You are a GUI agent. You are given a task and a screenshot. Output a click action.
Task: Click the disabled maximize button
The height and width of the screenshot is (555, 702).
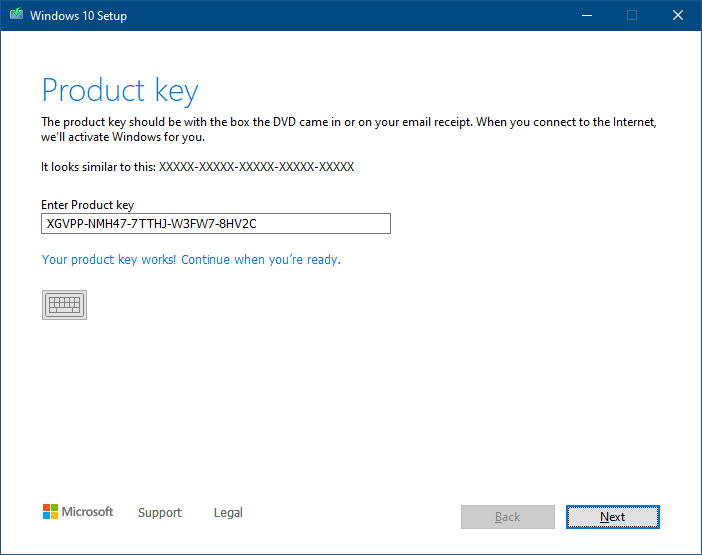(632, 16)
